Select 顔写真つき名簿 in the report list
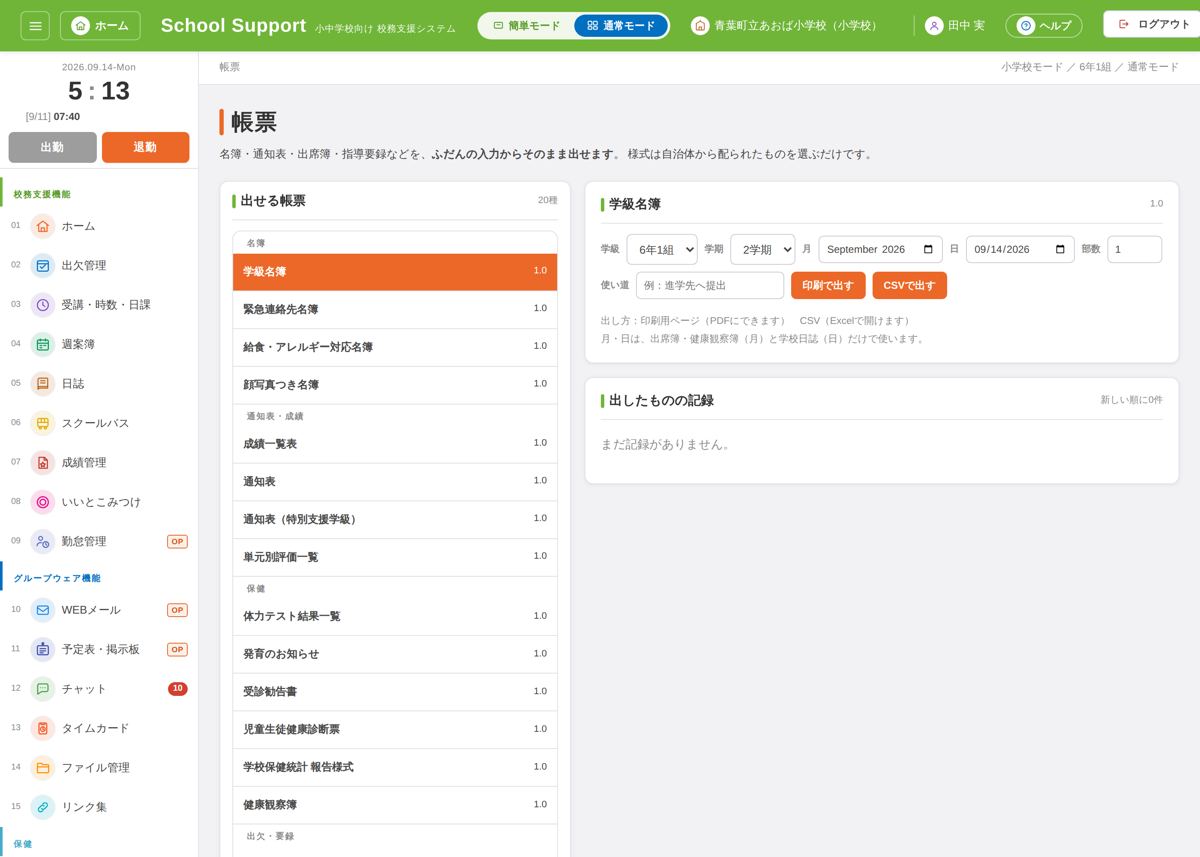The width and height of the screenshot is (1200, 857). tap(395, 385)
